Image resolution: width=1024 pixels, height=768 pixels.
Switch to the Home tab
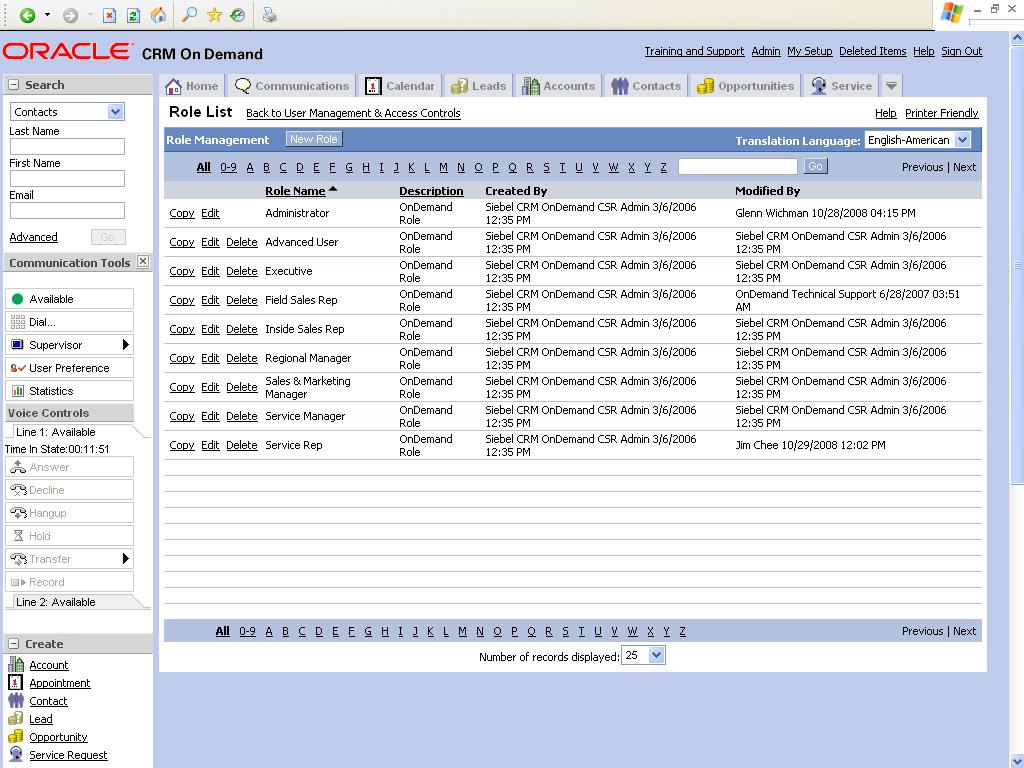click(191, 86)
